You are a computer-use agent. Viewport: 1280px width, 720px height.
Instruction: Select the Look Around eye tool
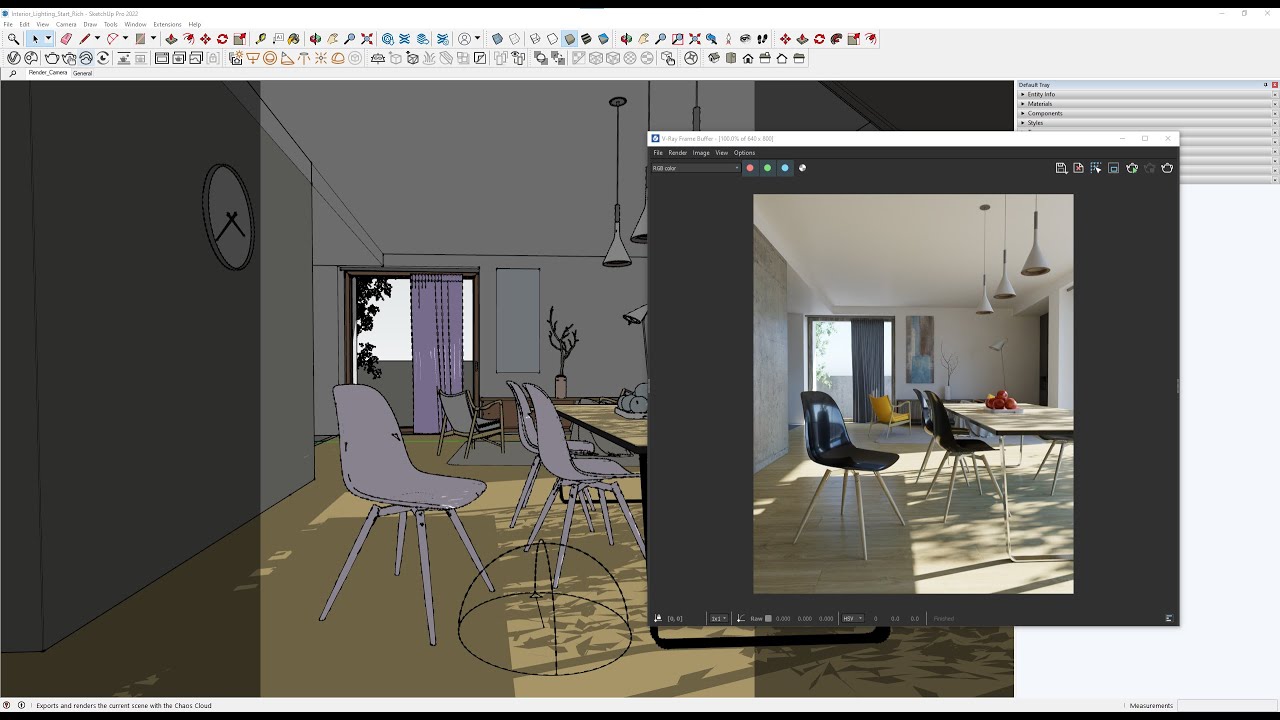pyautogui.click(x=745, y=39)
